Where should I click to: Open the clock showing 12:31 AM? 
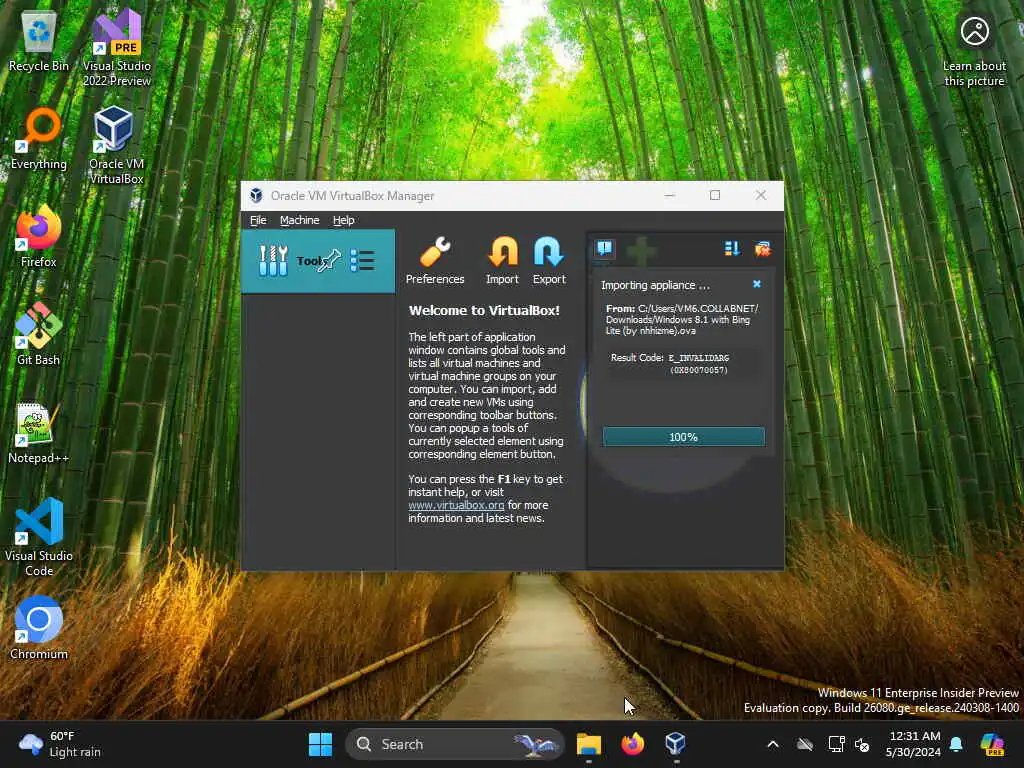(x=914, y=744)
